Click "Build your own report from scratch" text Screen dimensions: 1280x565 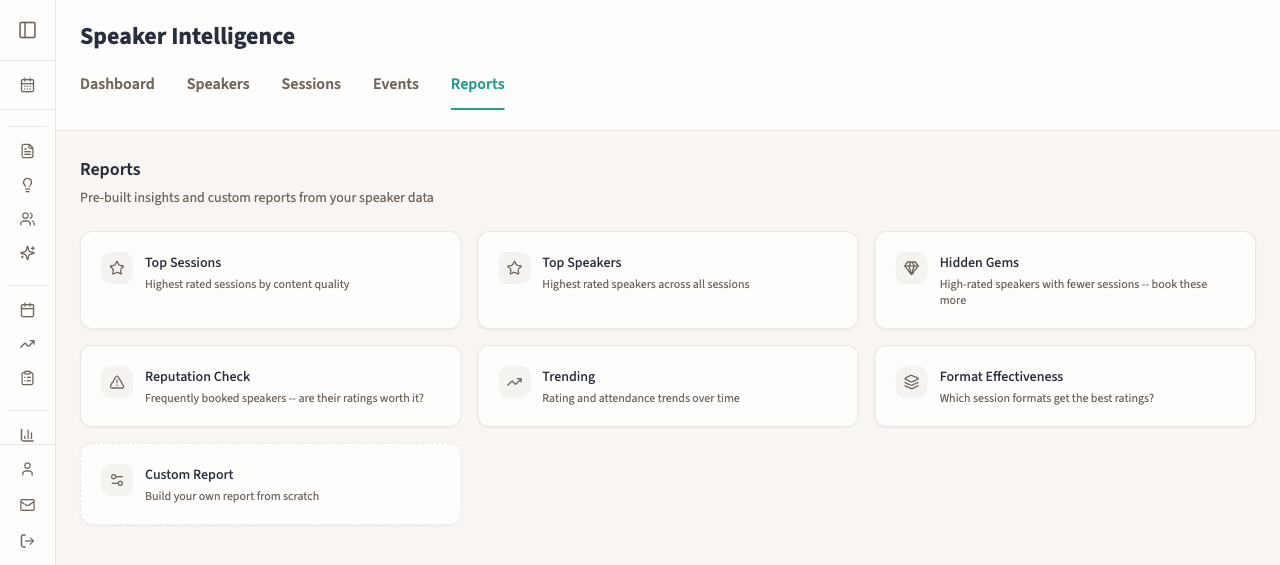point(232,496)
